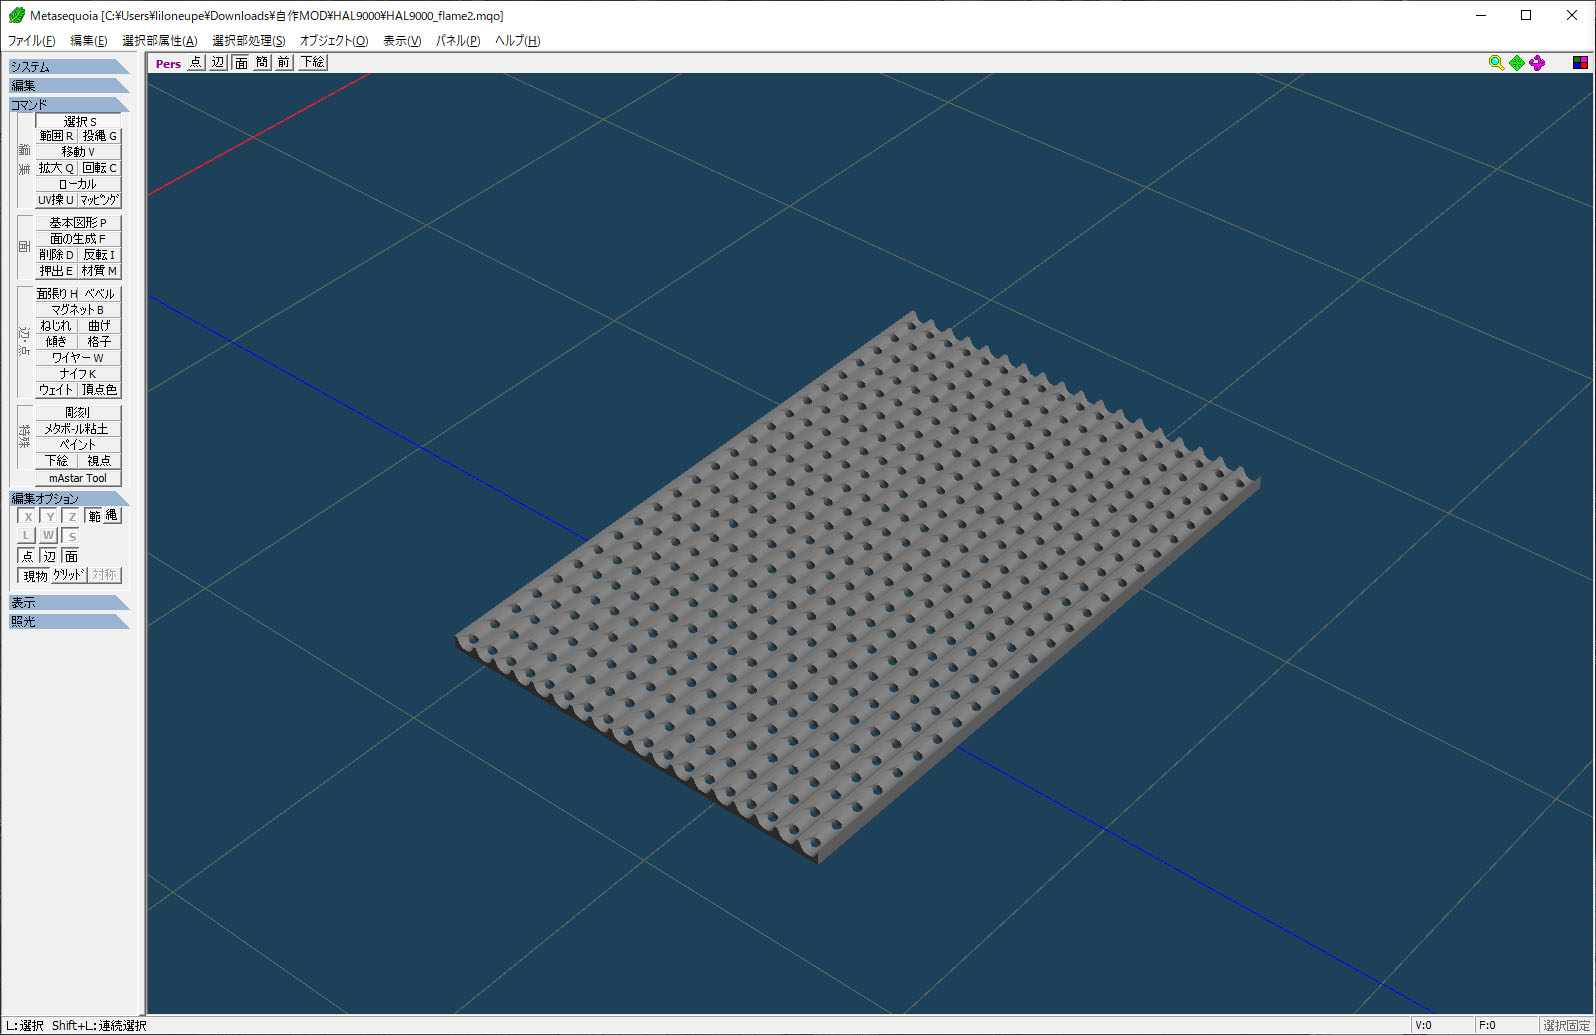1596x1035 pixels.
Task: Click the mAstar Tool button
Action: pyautogui.click(x=78, y=478)
